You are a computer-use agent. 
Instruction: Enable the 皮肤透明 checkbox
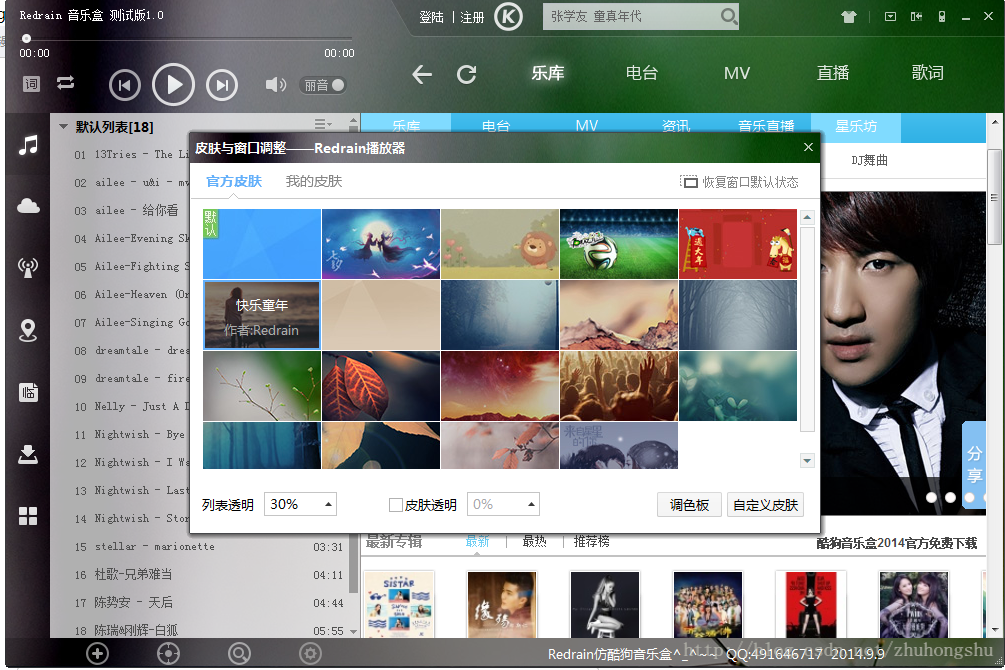395,505
